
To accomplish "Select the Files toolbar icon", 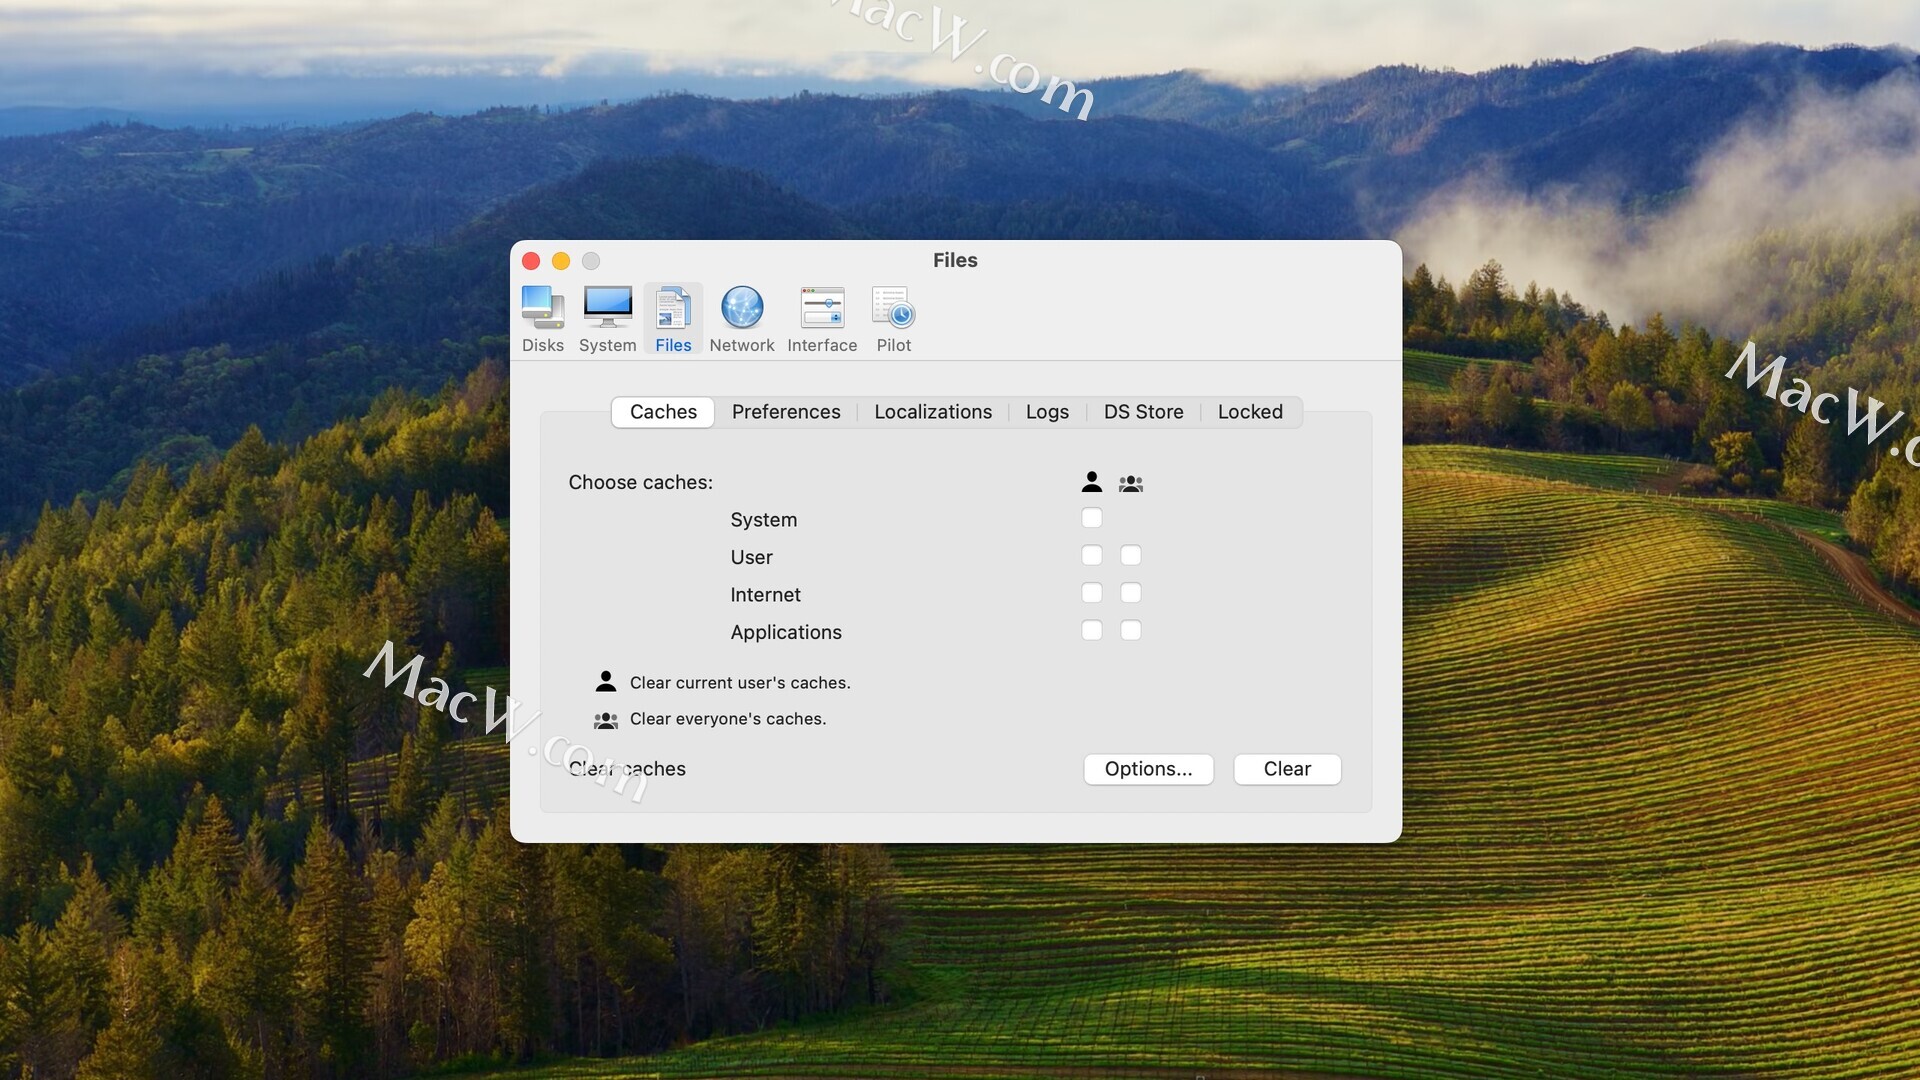I will (673, 318).
